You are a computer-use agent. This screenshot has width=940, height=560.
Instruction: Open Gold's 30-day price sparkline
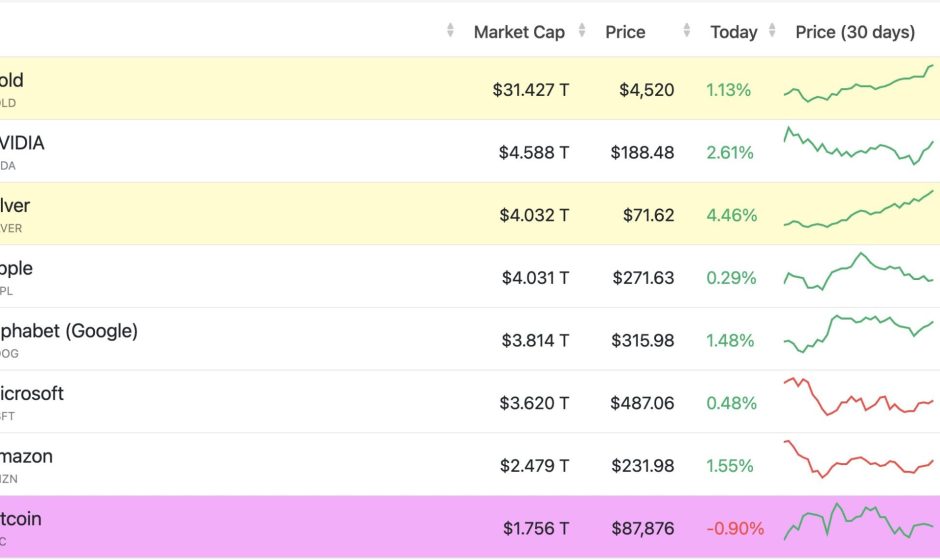tap(858, 86)
